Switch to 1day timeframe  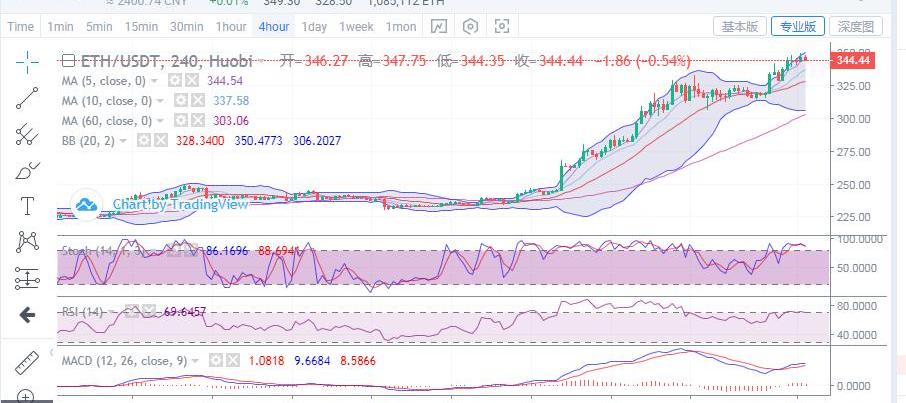point(314,27)
